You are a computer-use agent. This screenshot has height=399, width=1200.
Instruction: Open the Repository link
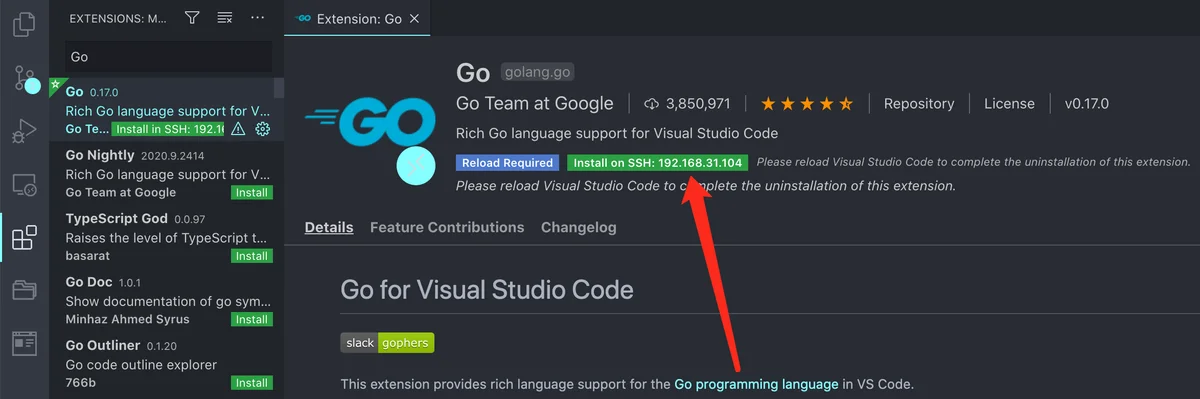919,103
